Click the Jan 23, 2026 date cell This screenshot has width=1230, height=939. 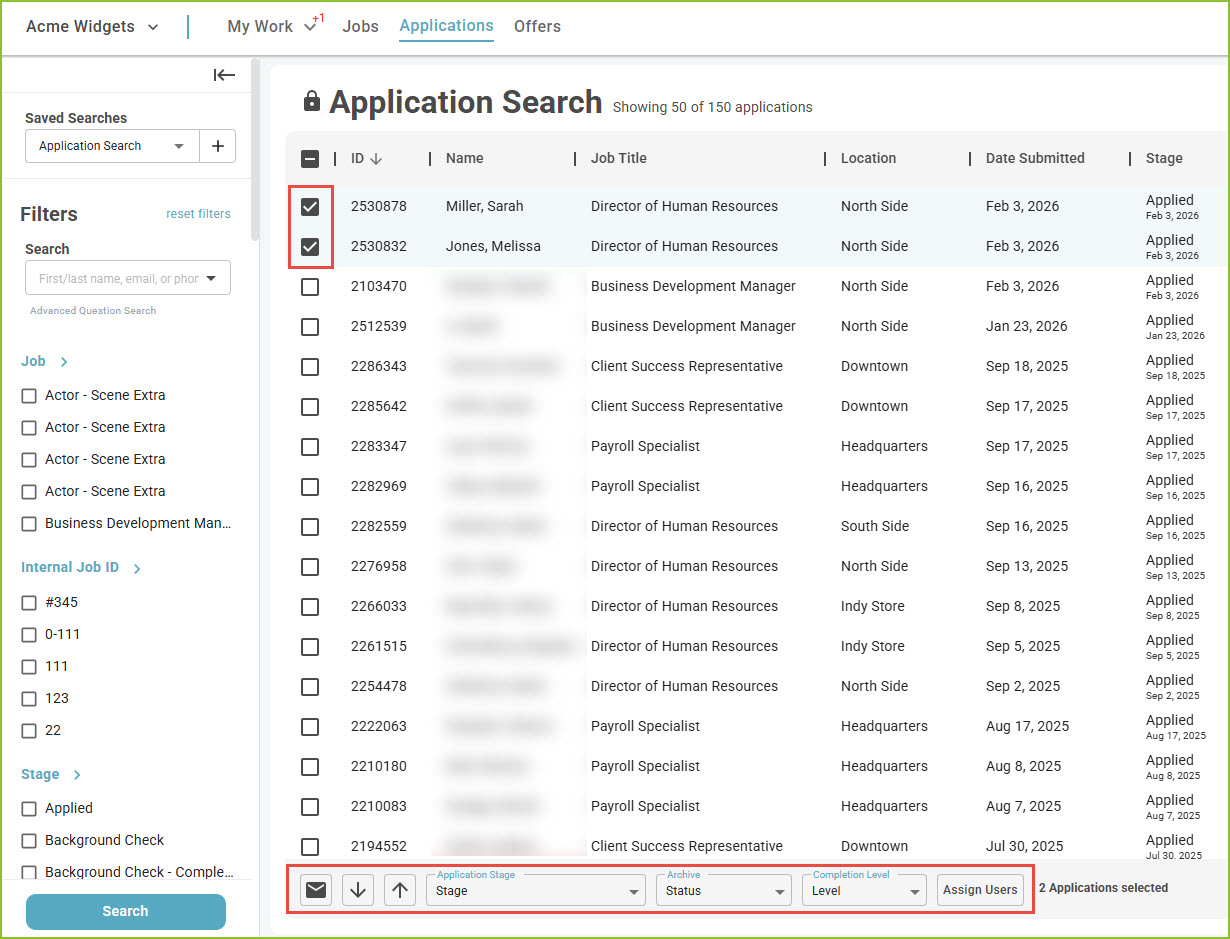1026,326
